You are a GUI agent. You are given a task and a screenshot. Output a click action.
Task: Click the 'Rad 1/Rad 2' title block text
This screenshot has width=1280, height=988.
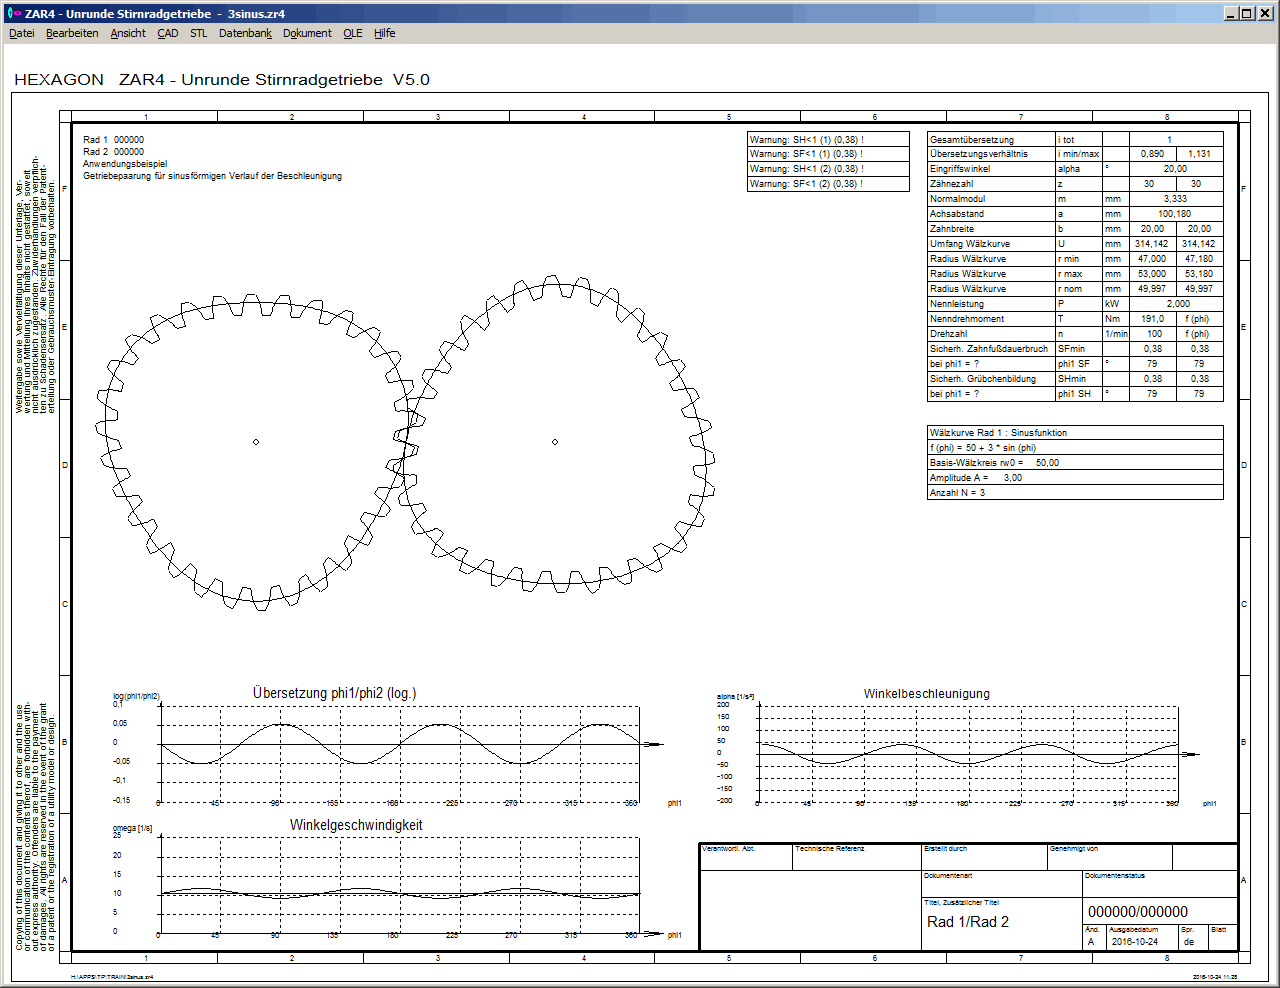(967, 922)
